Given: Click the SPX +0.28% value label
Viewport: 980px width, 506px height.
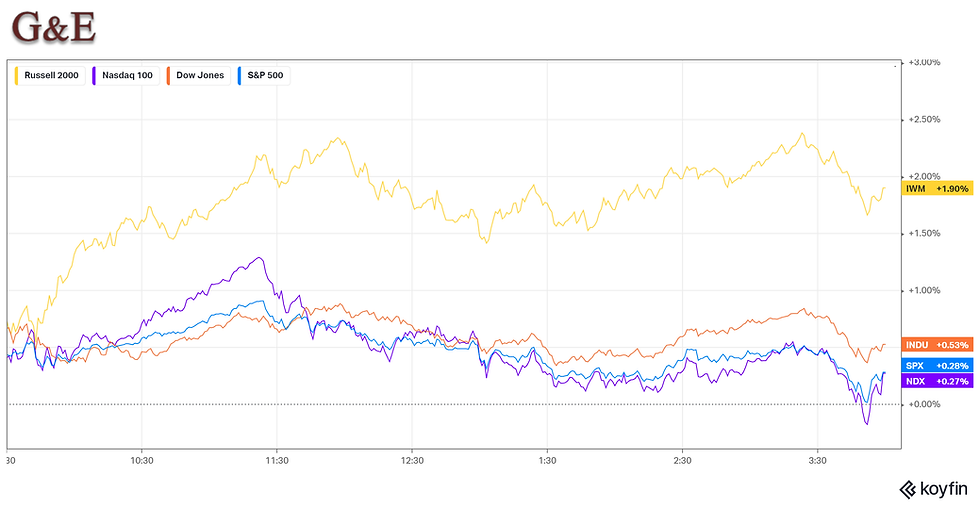Looking at the screenshot, I should (937, 365).
